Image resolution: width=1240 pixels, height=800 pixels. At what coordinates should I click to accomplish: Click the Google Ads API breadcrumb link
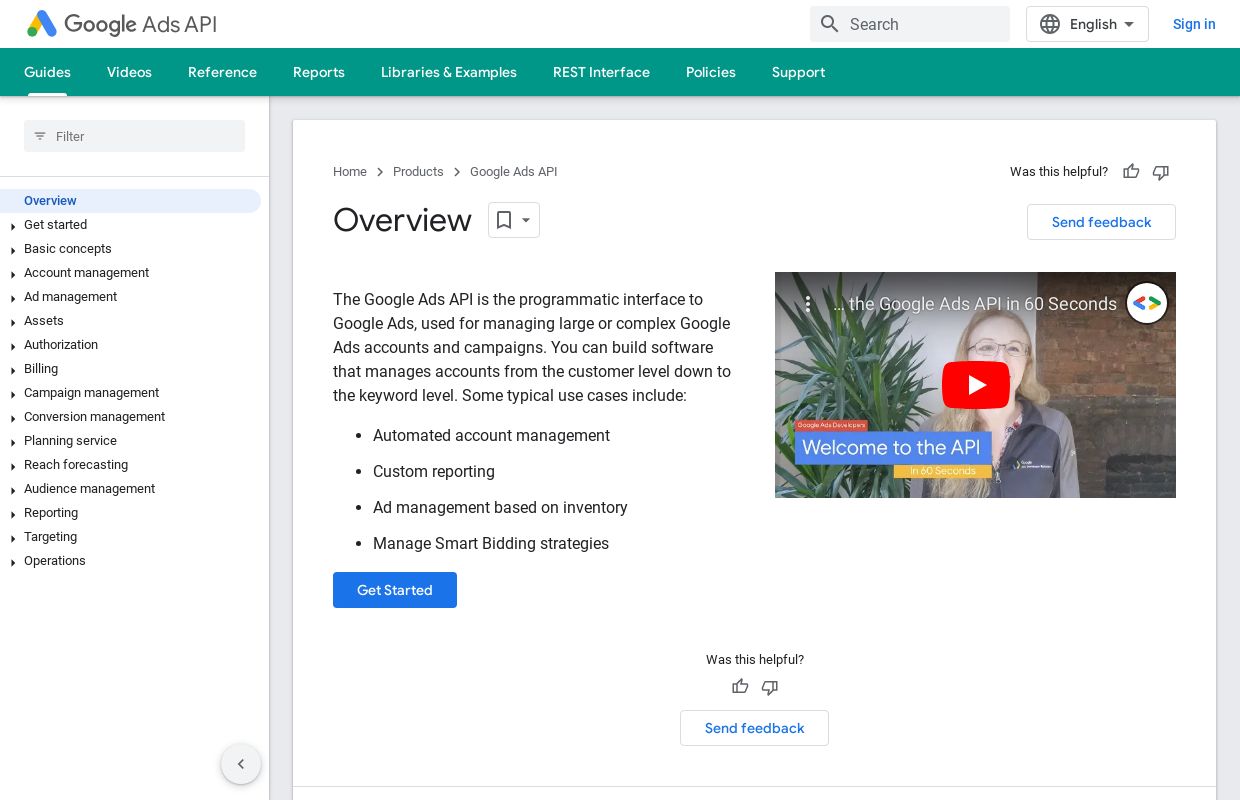tap(513, 172)
